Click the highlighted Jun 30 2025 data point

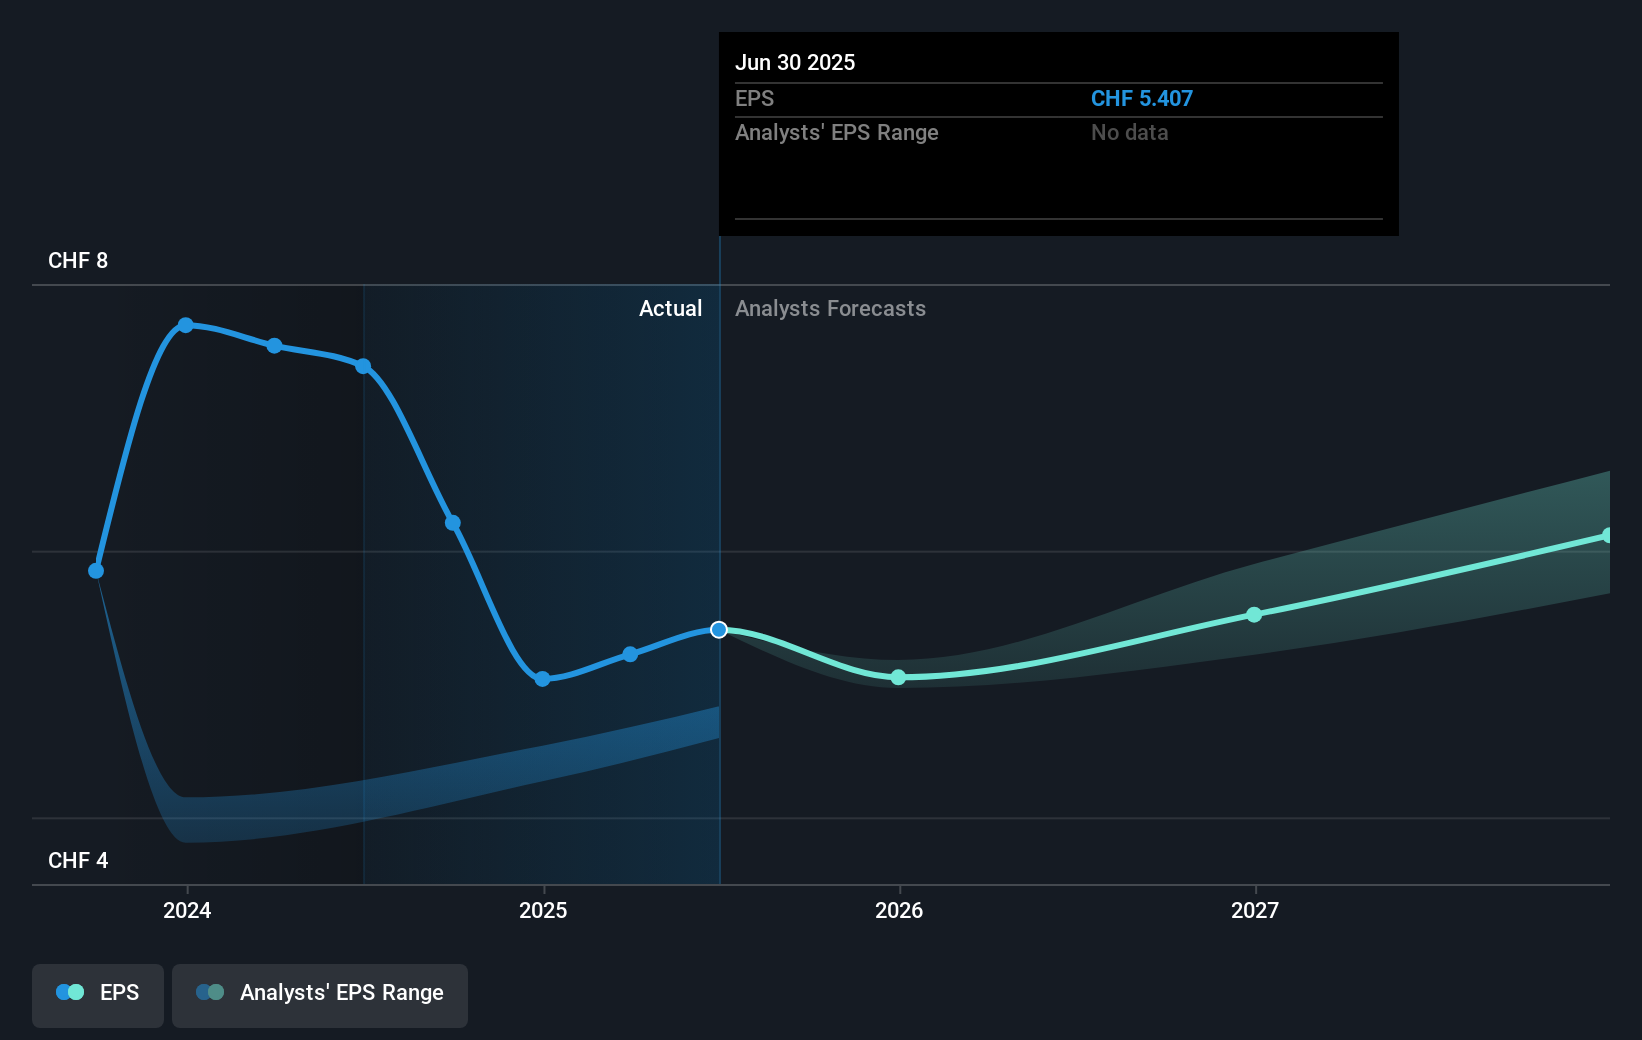point(718,629)
